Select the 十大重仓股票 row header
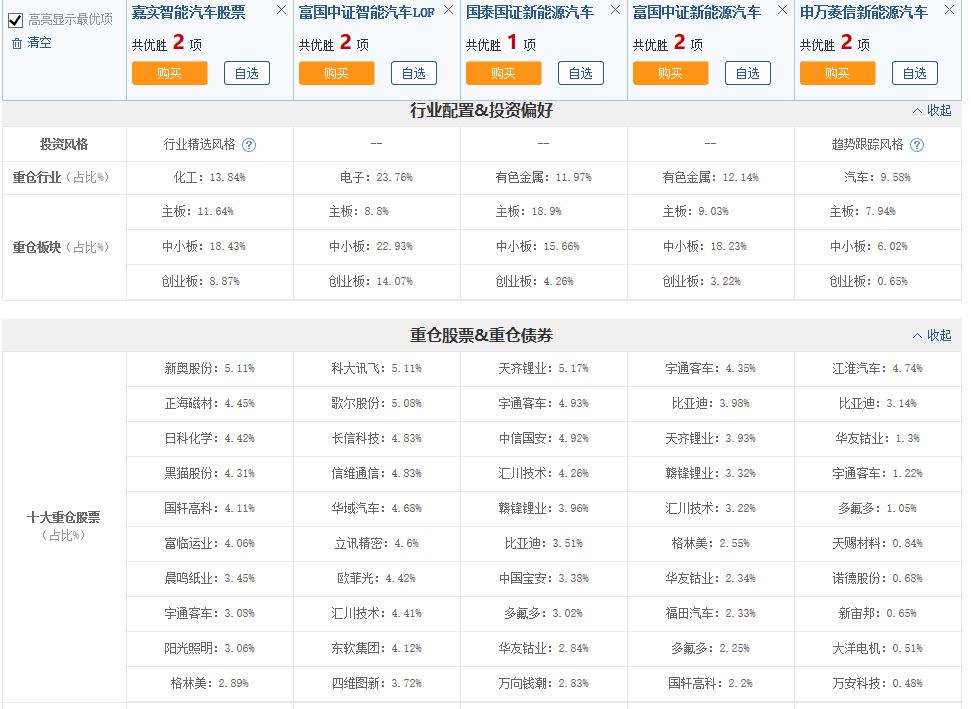The width and height of the screenshot is (971, 709). 63,525
